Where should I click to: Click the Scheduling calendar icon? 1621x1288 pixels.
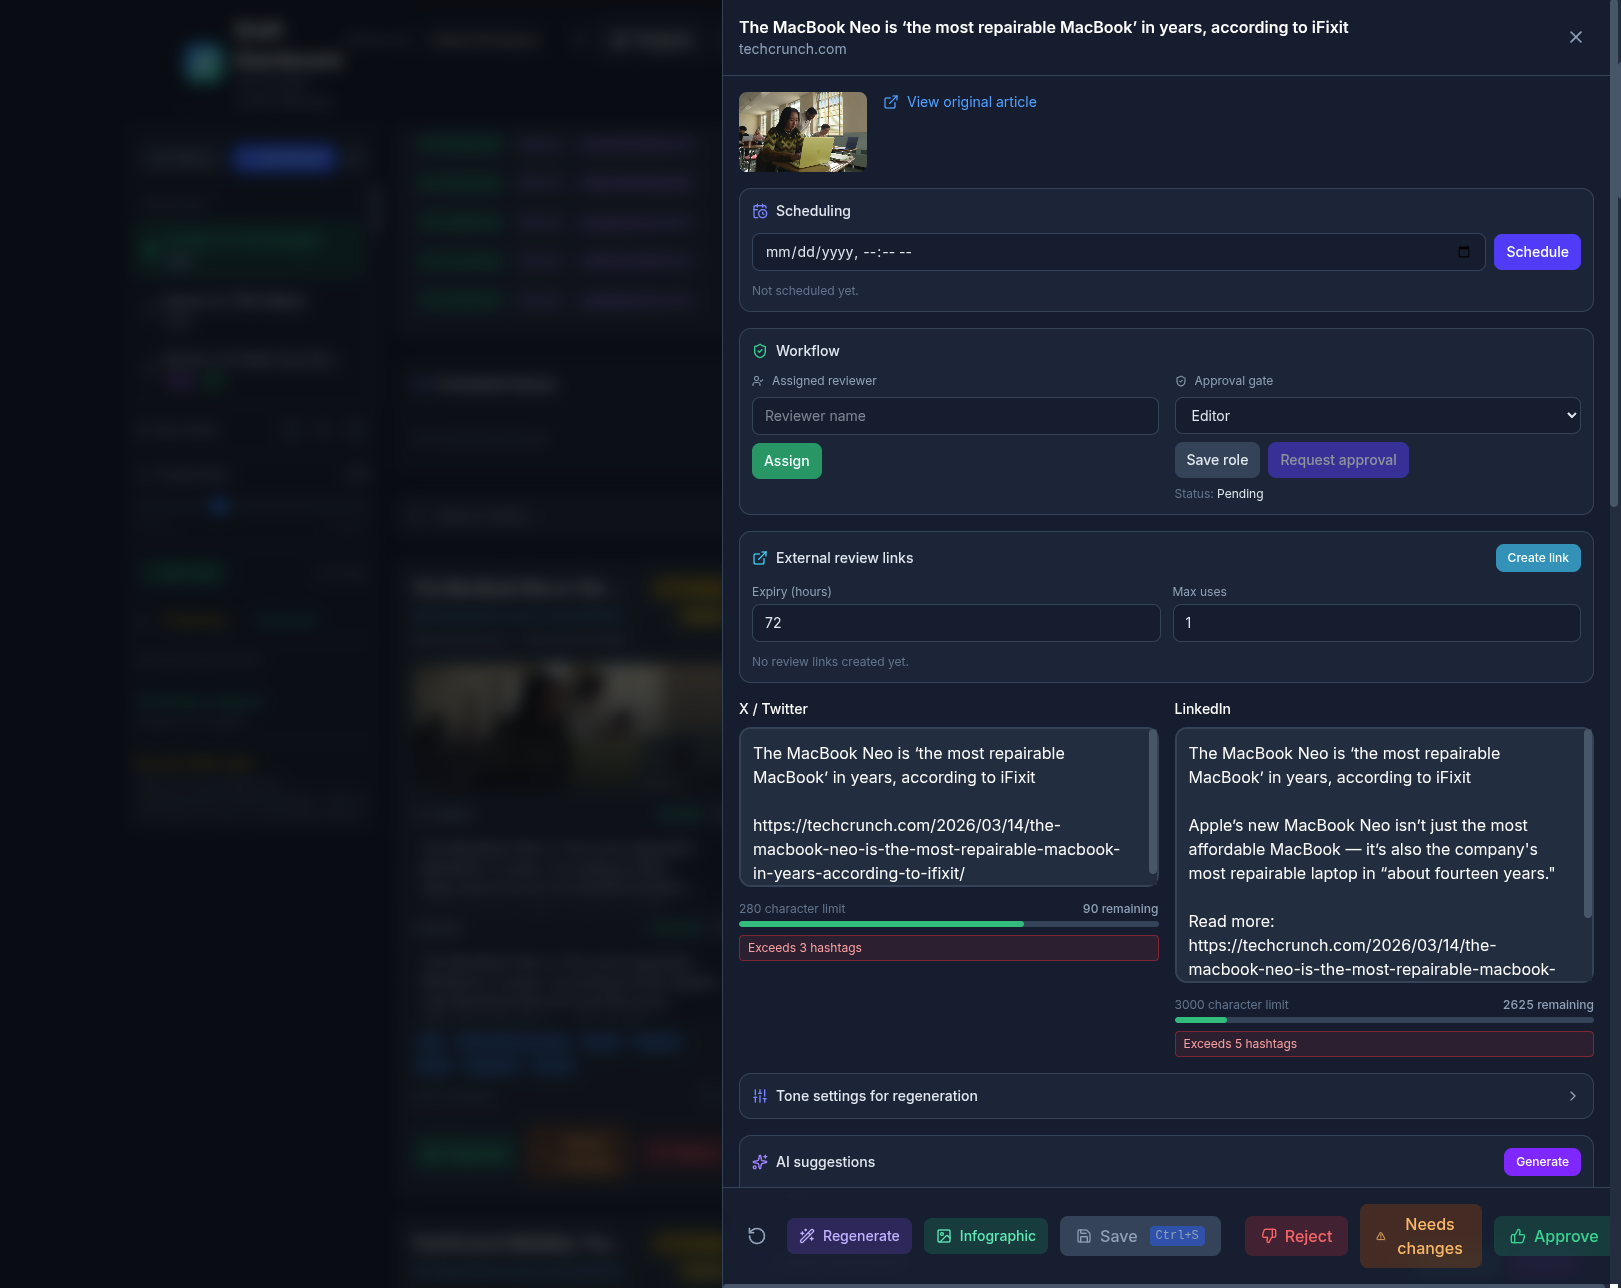tap(760, 211)
